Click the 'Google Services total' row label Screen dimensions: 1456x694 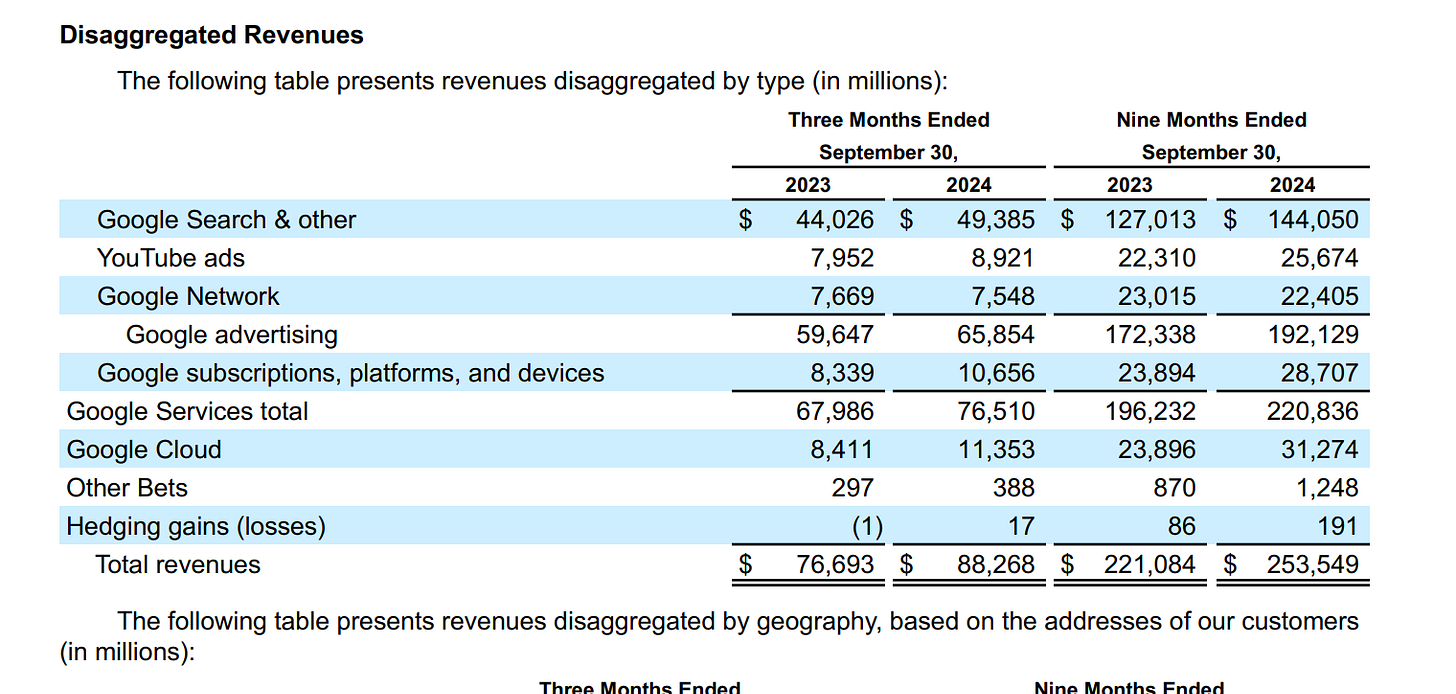187,411
